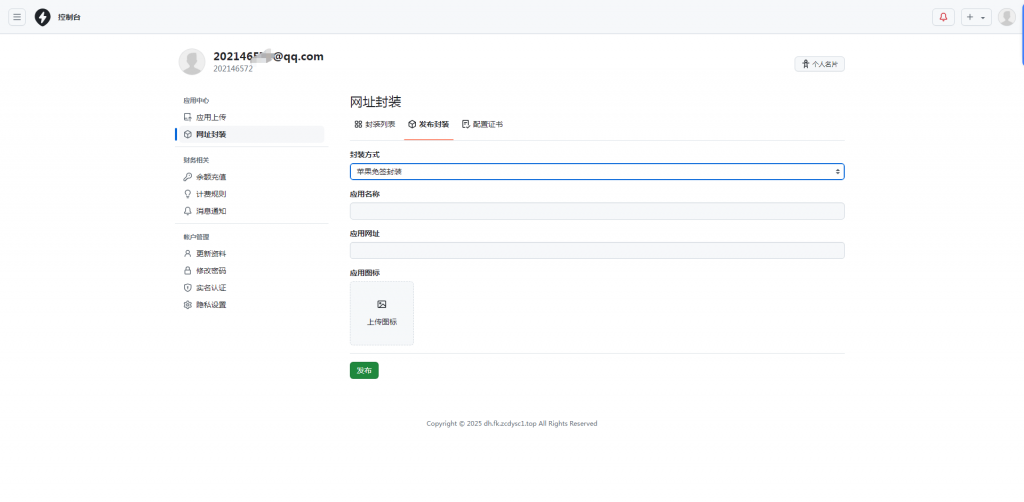
Task: Go to 应用上传 in sidebar
Action: tap(249, 118)
